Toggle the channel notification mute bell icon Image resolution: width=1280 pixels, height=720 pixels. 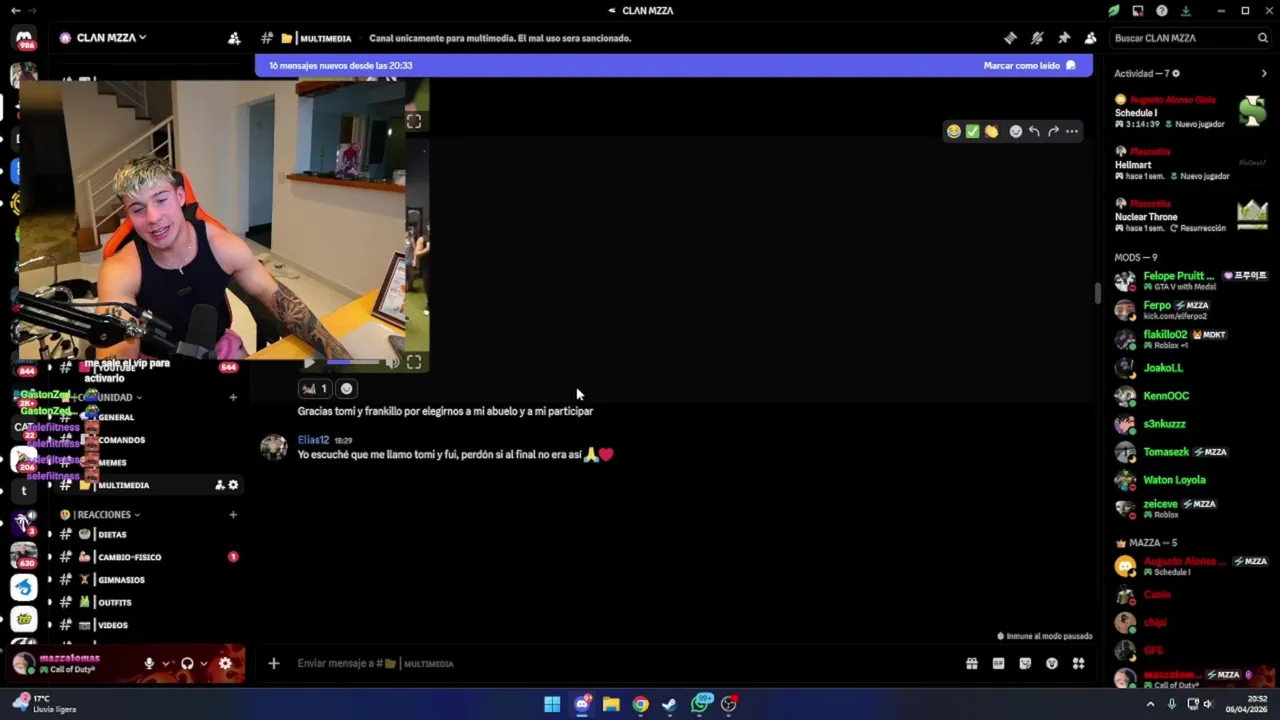1037,38
